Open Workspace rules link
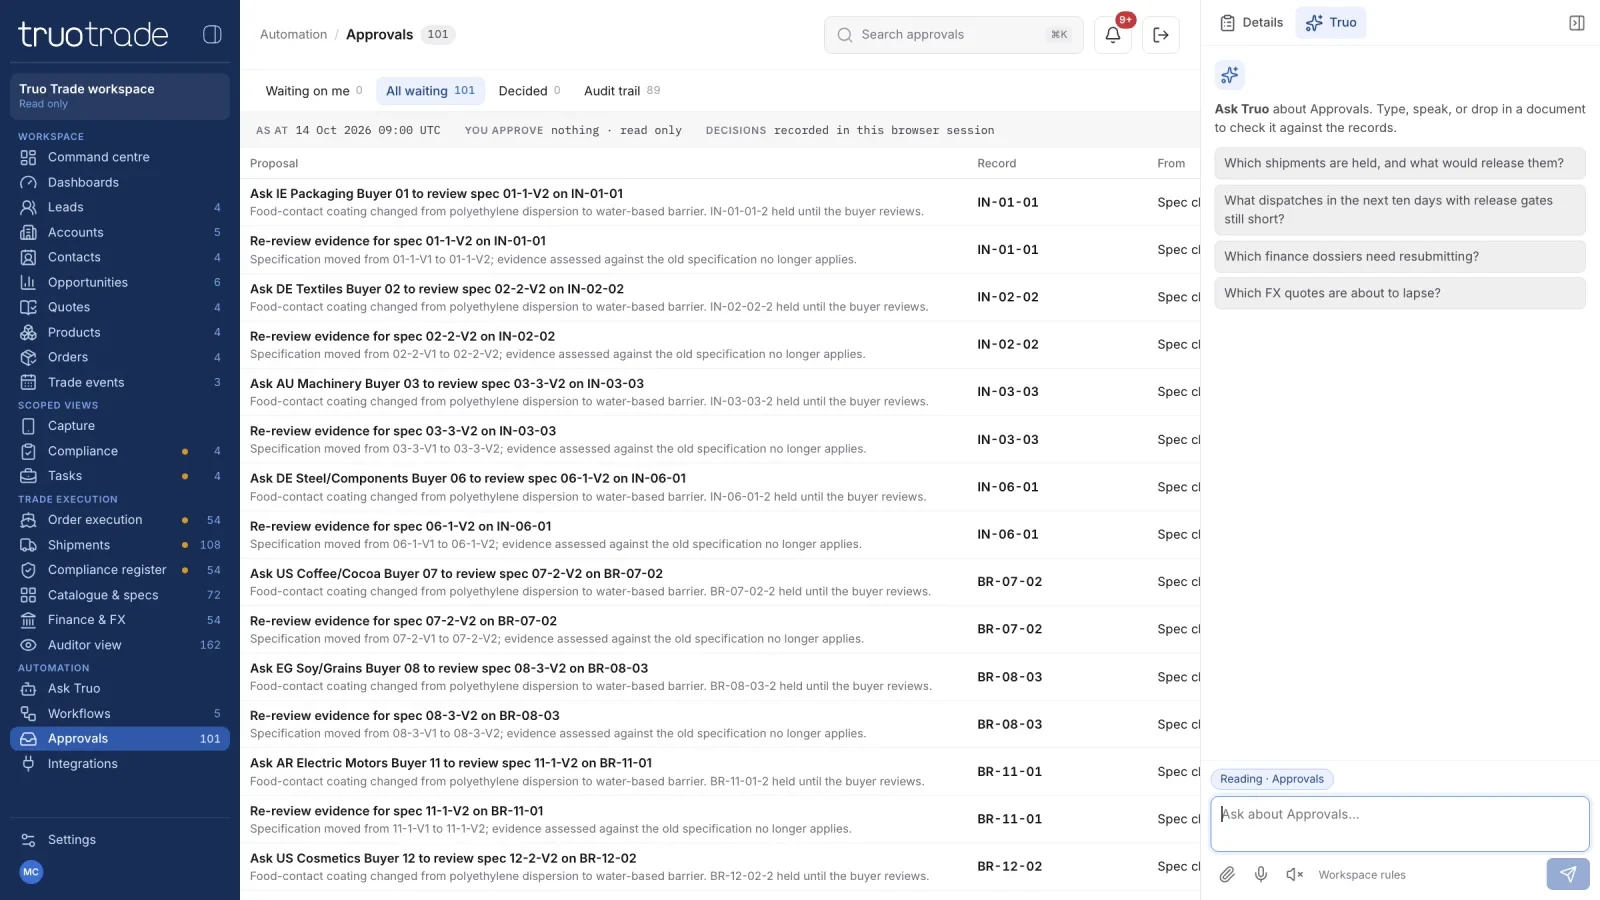The width and height of the screenshot is (1600, 900). coord(1361,875)
